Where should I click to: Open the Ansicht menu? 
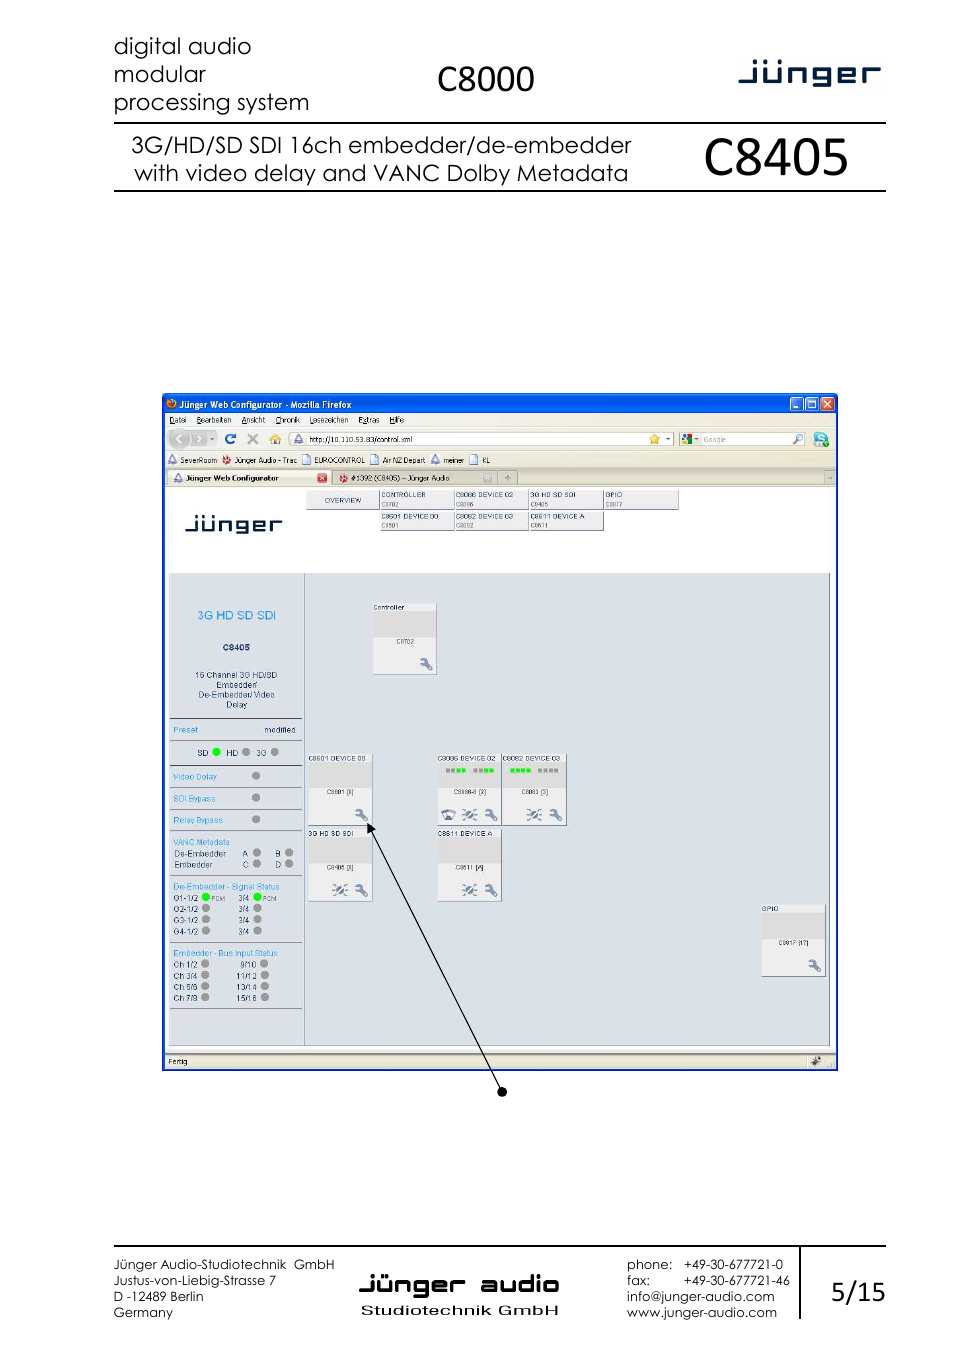253,420
